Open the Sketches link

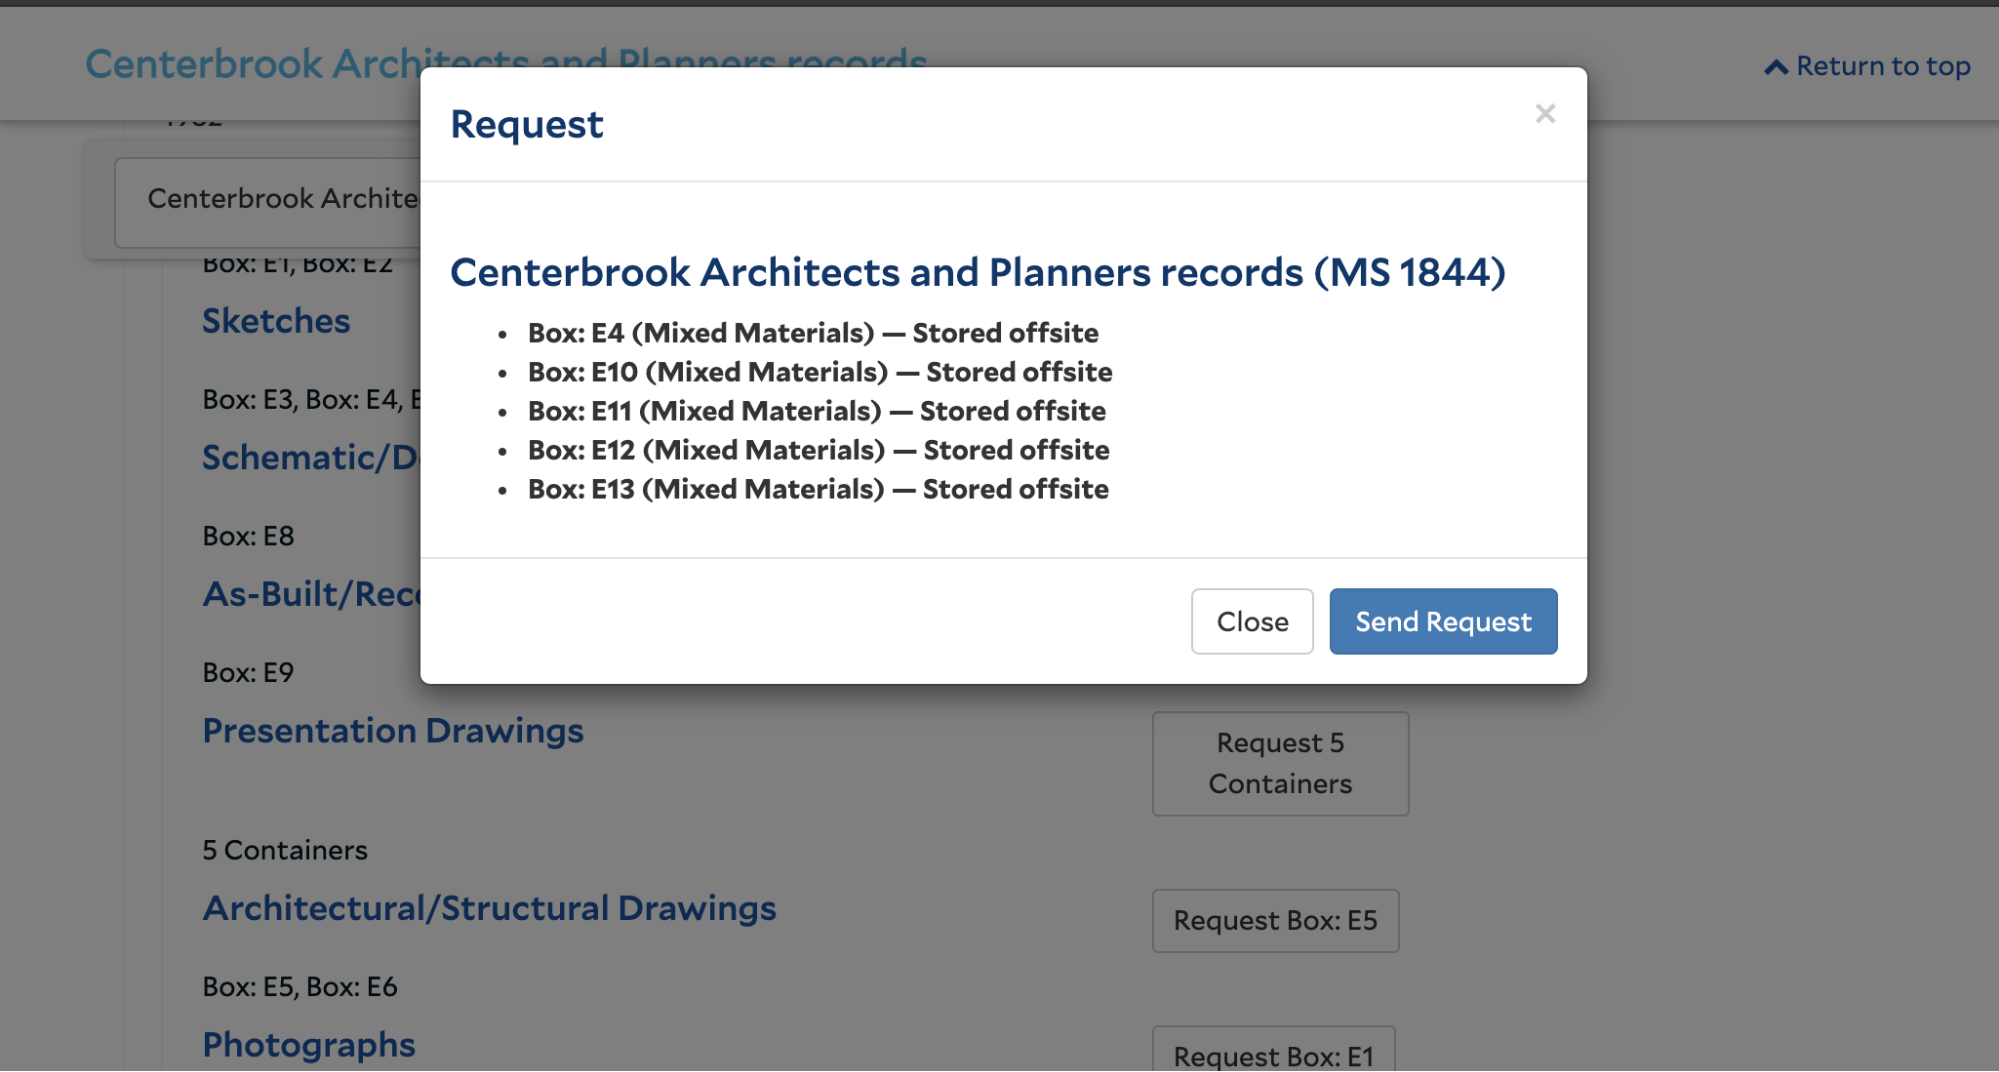tap(276, 321)
